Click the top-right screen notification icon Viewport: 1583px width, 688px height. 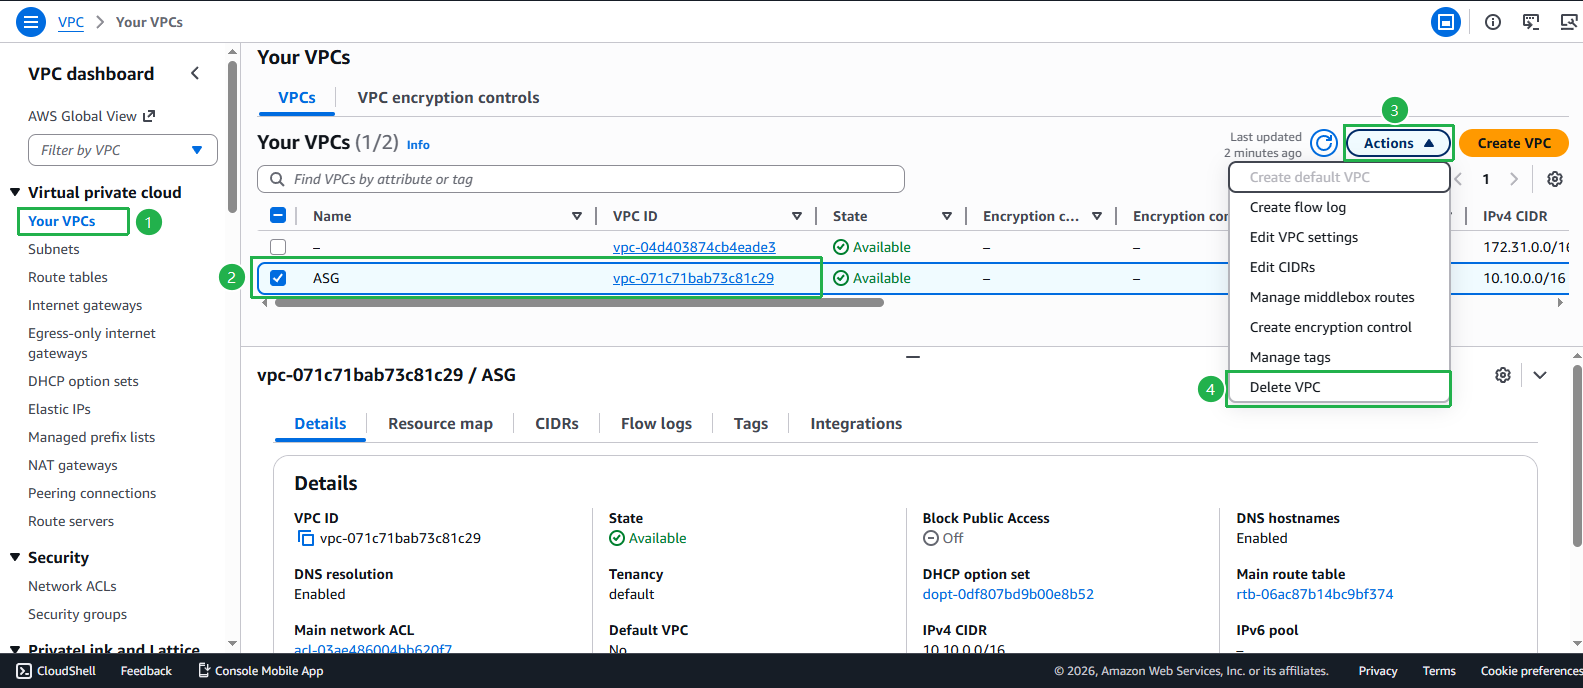[x=1569, y=22]
